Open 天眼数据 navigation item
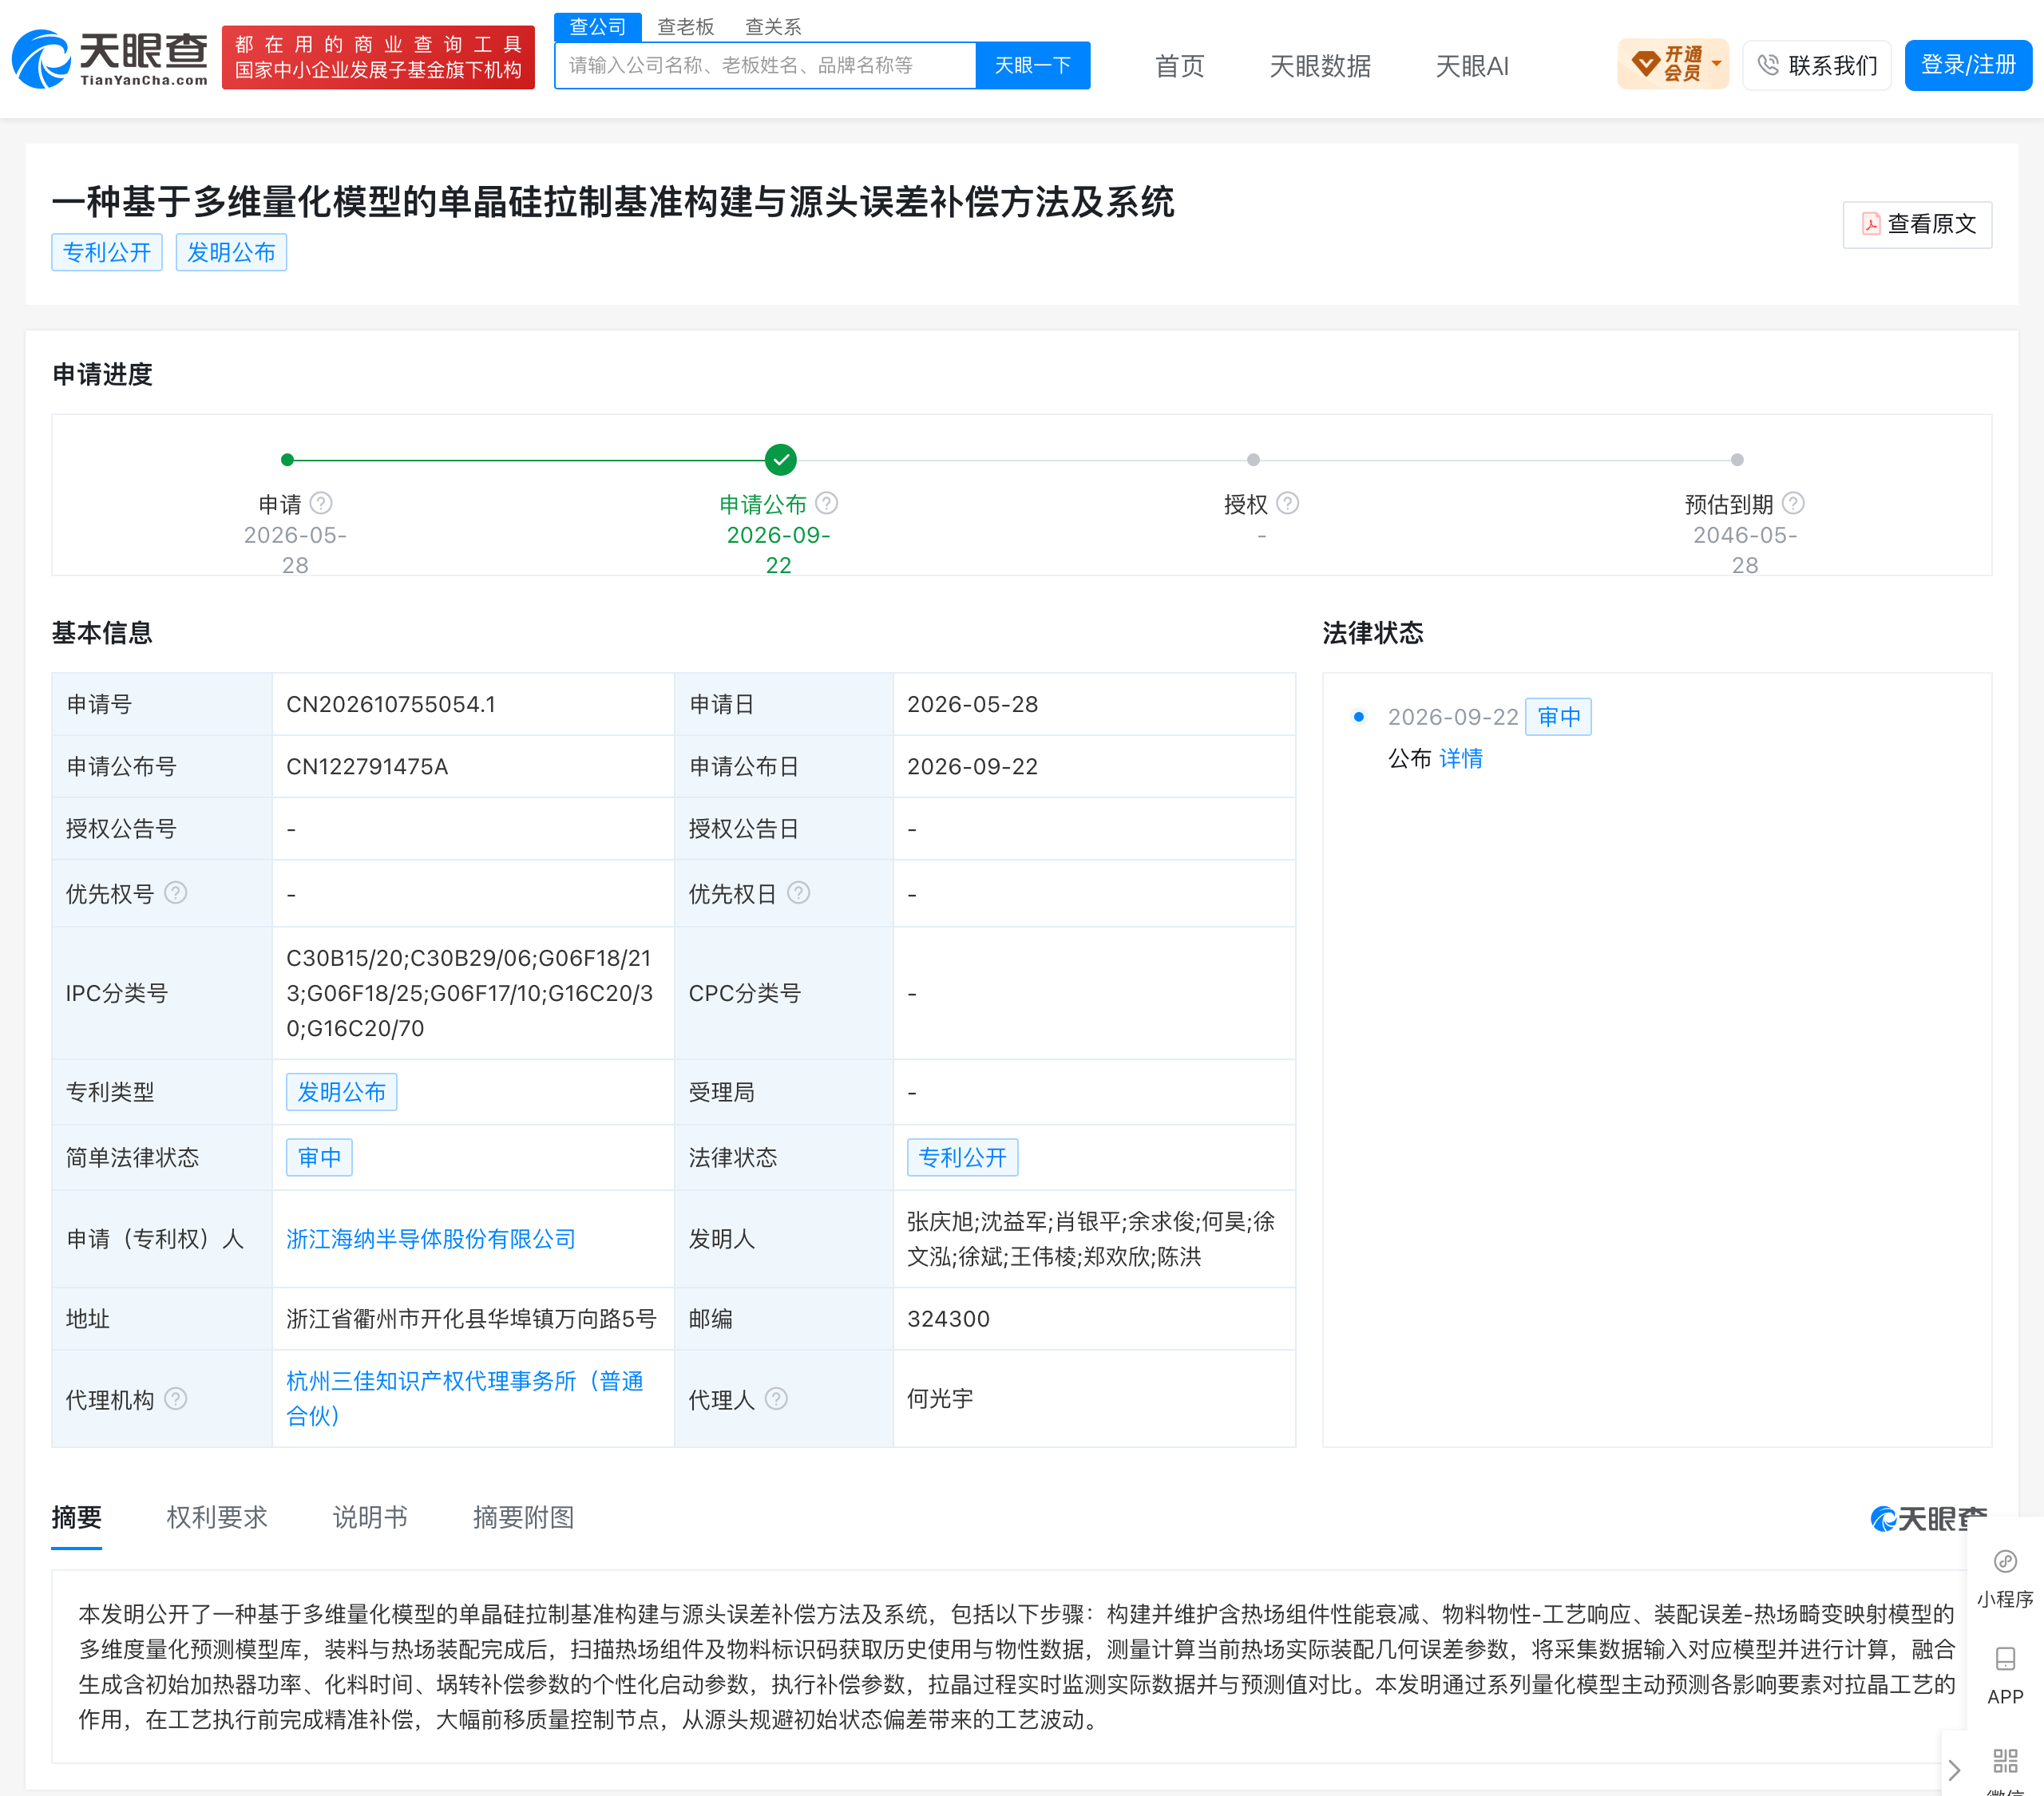The image size is (2044, 1796). click(1319, 66)
